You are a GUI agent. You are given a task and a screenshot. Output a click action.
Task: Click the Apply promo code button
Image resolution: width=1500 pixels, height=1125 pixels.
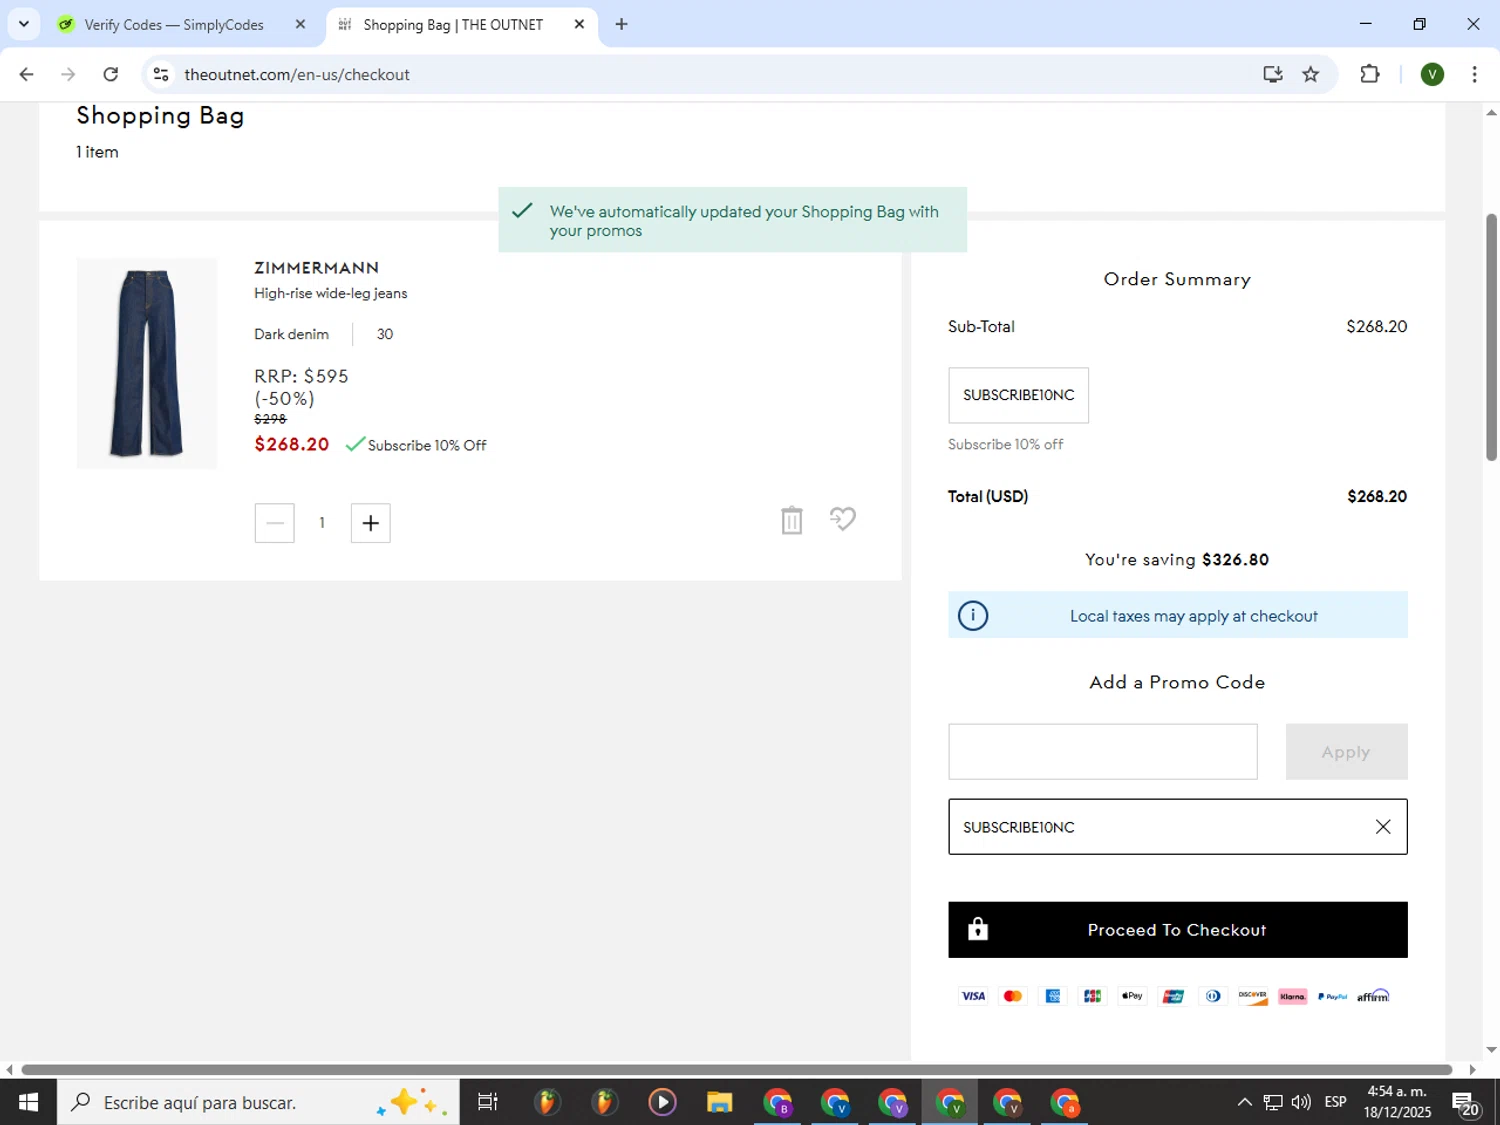[x=1346, y=752]
